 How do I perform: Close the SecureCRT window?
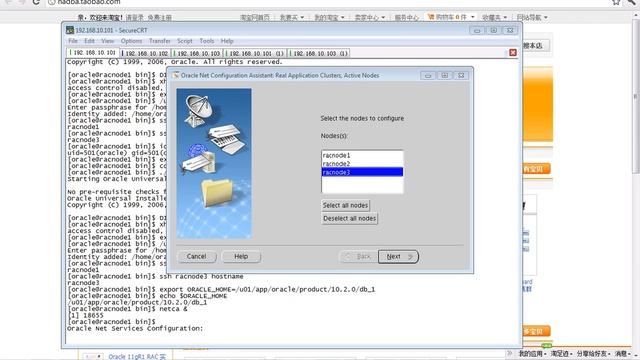(x=510, y=31)
